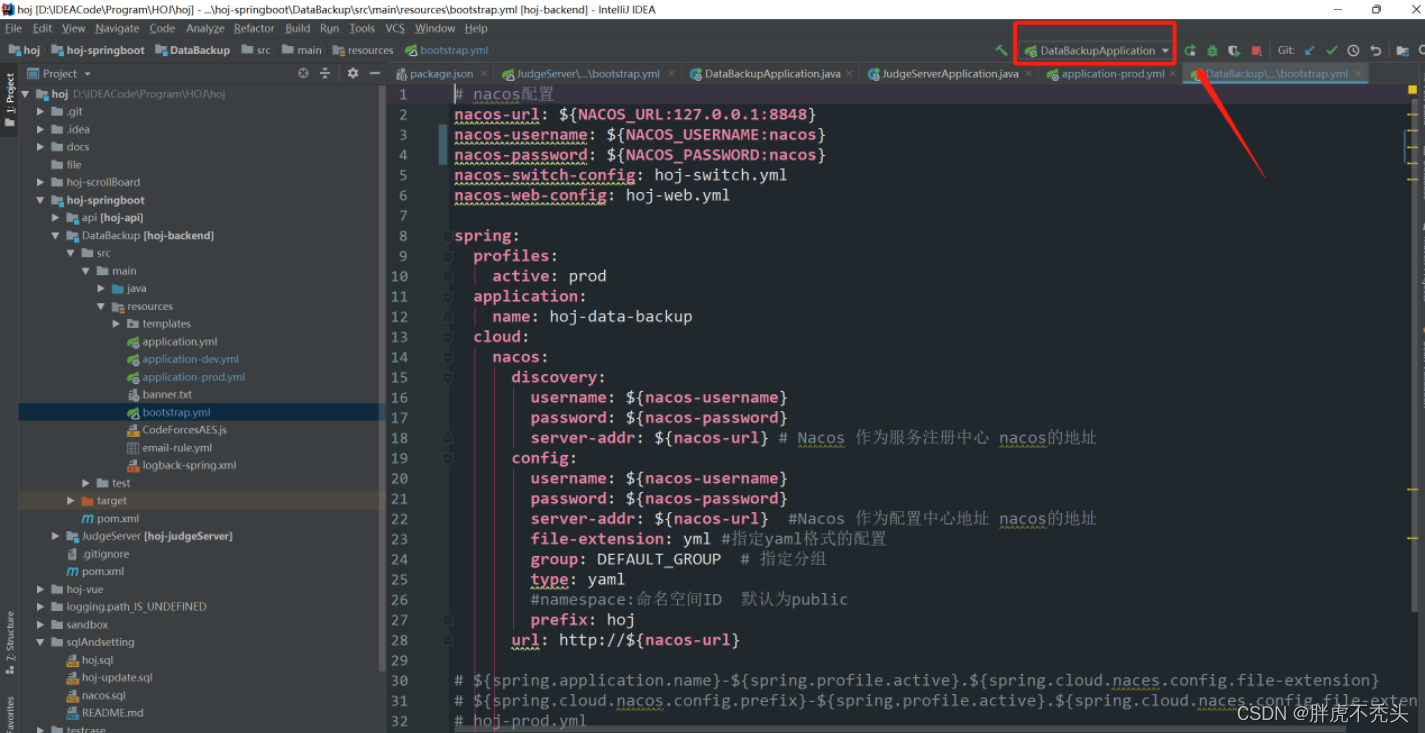
Task: Close the package.json editor tab
Action: click(483, 73)
